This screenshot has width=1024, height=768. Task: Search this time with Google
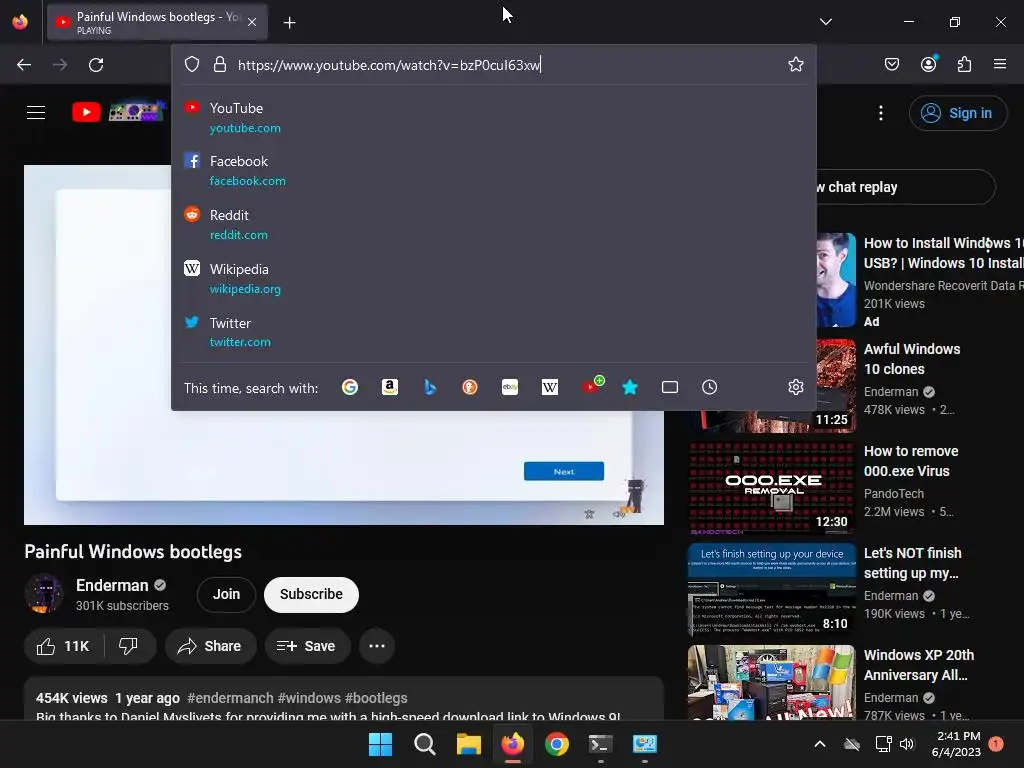click(x=350, y=387)
